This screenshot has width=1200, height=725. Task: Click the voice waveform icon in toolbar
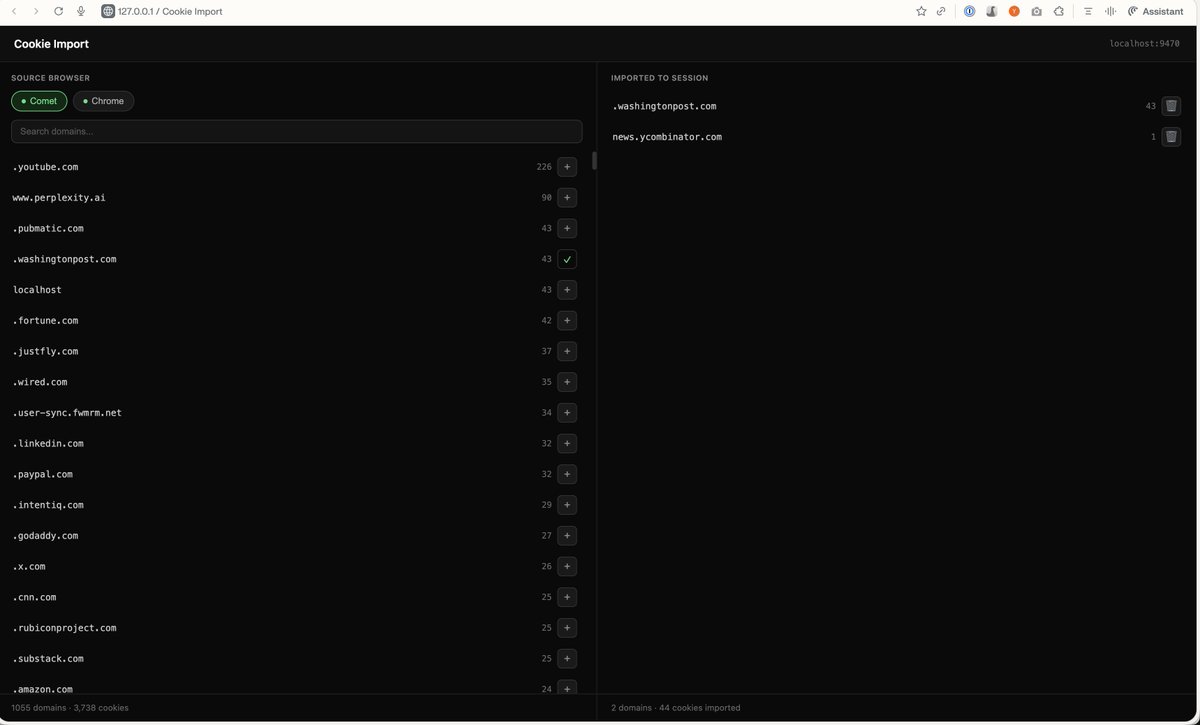click(x=1110, y=11)
